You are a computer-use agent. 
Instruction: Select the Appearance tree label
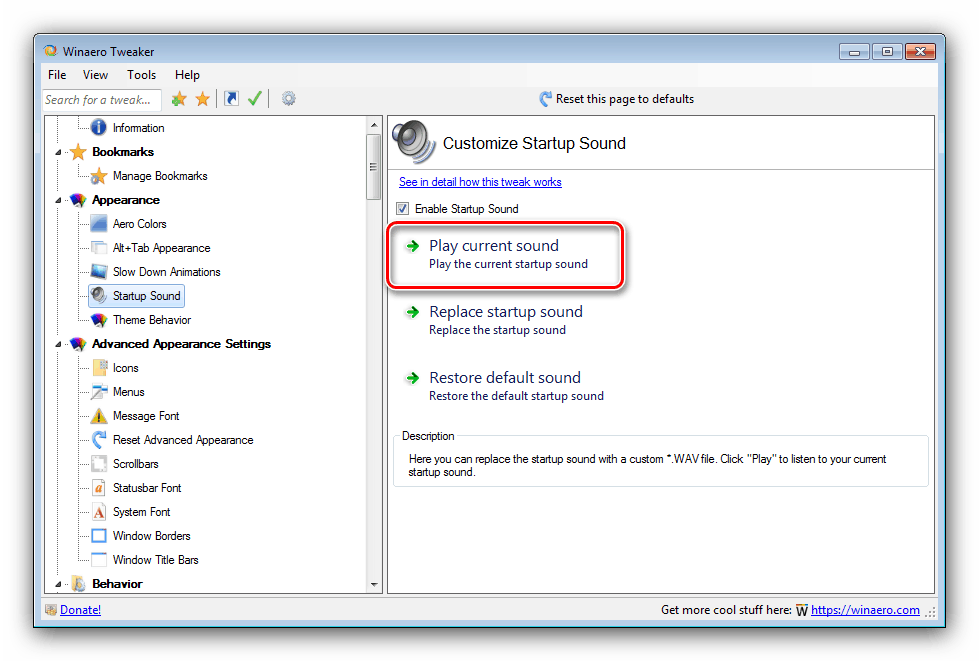[125, 200]
